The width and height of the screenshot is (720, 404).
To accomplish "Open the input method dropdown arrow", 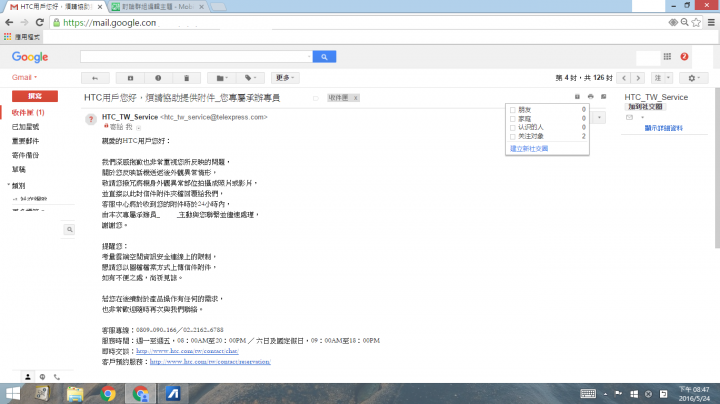I will (x=668, y=78).
